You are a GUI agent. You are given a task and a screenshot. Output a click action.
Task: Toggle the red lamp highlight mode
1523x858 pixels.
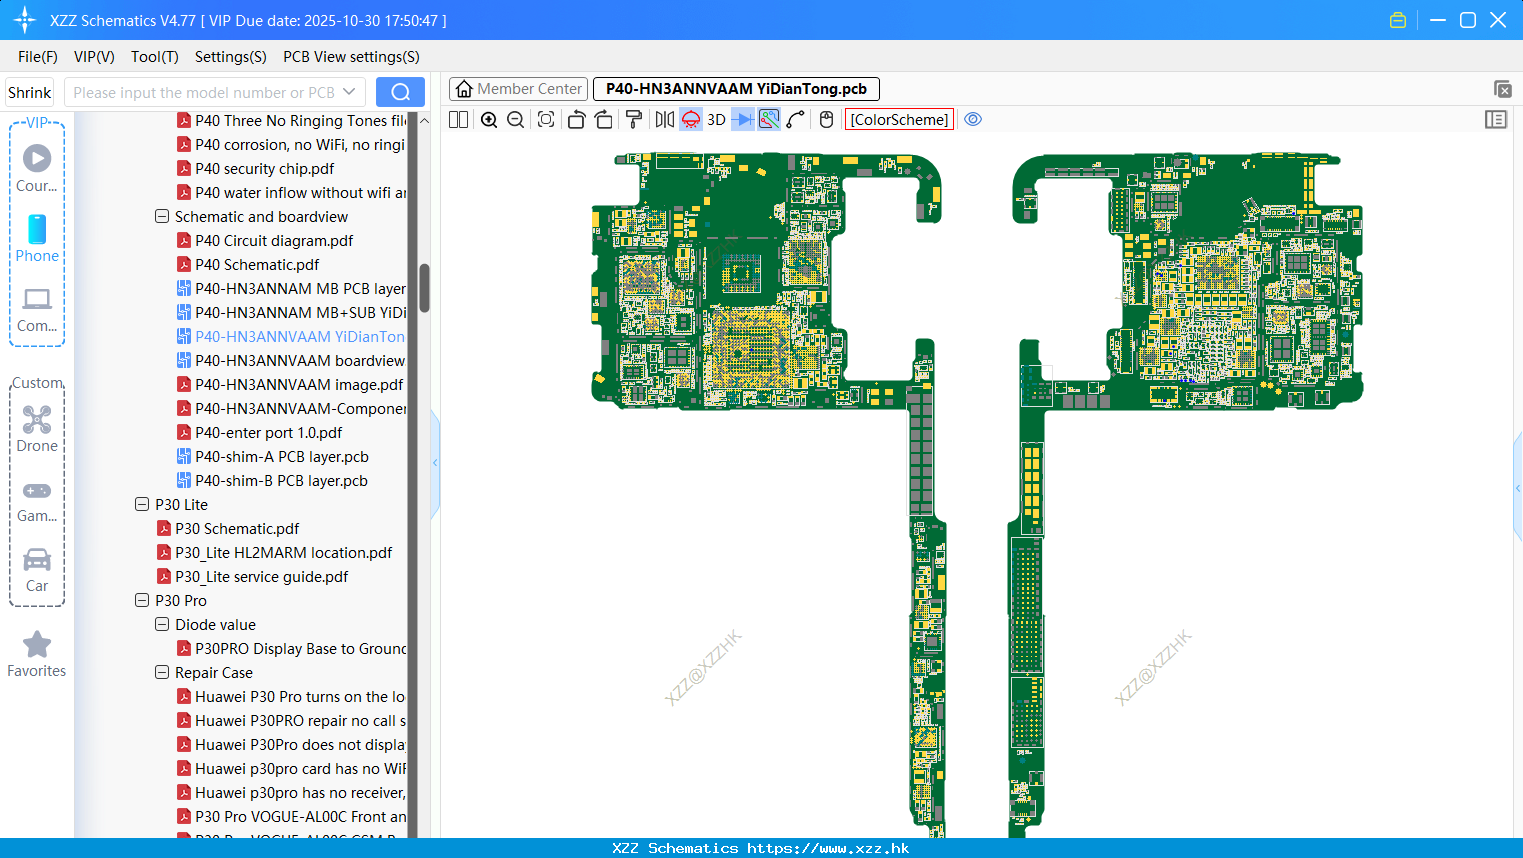point(690,119)
